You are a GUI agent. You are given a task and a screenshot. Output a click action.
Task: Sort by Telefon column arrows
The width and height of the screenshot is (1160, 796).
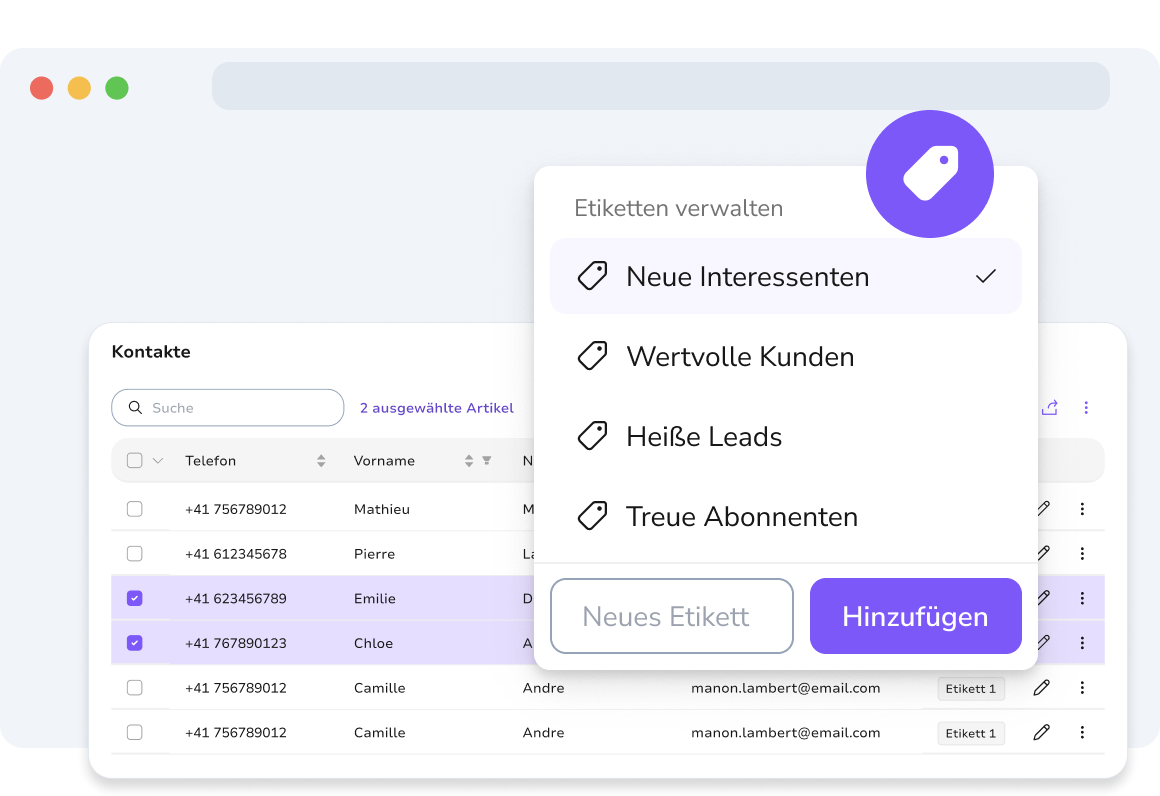321,460
